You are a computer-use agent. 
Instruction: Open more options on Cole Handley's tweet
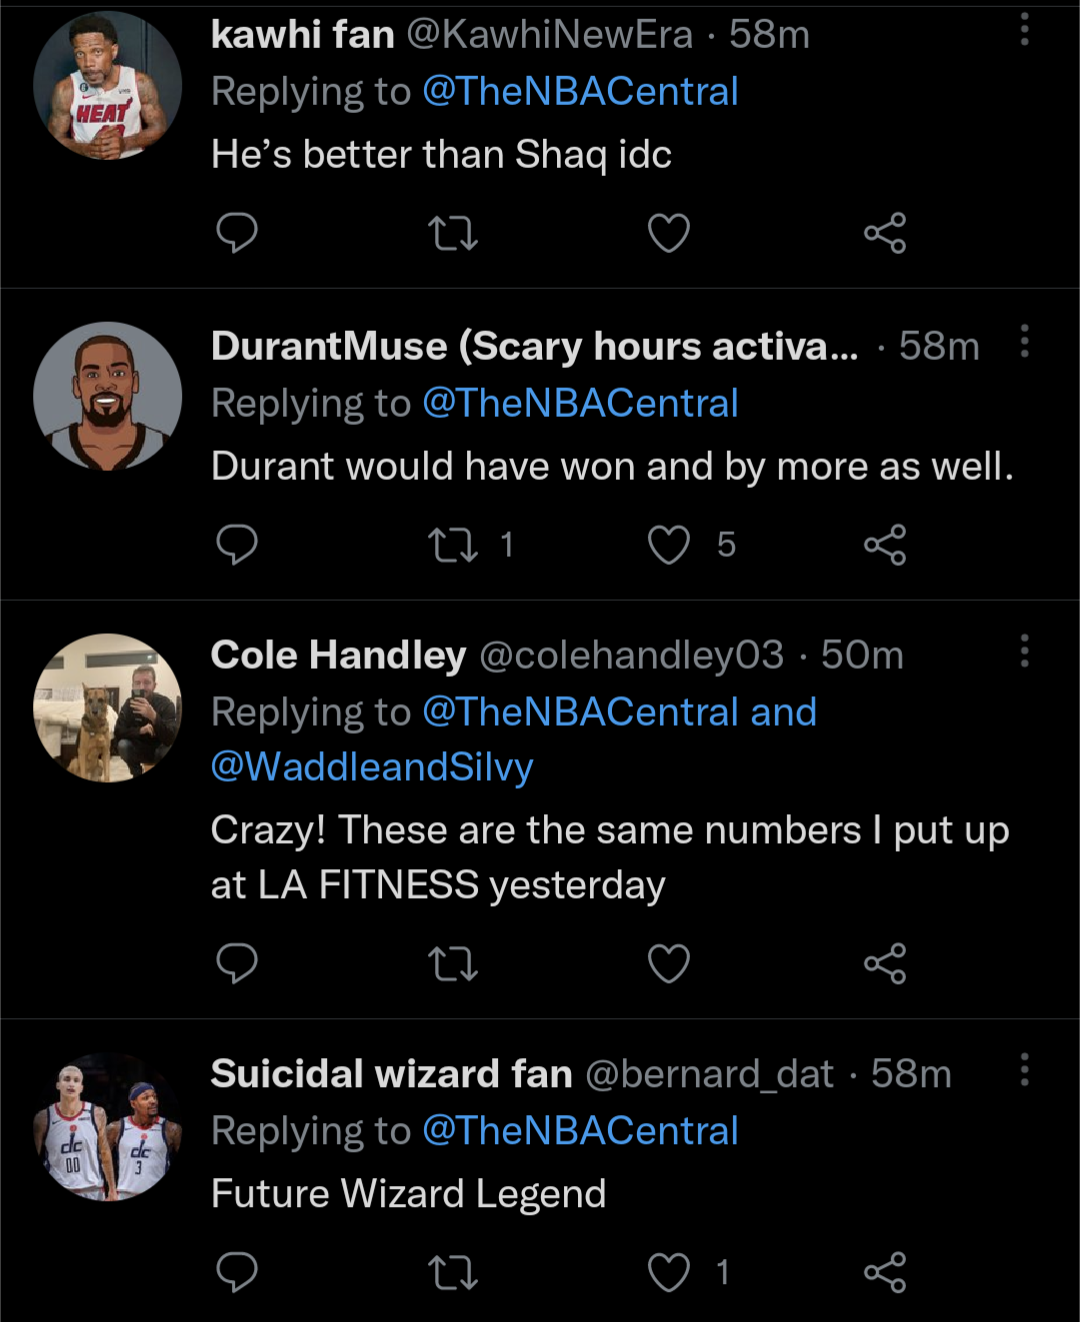[x=1024, y=651]
